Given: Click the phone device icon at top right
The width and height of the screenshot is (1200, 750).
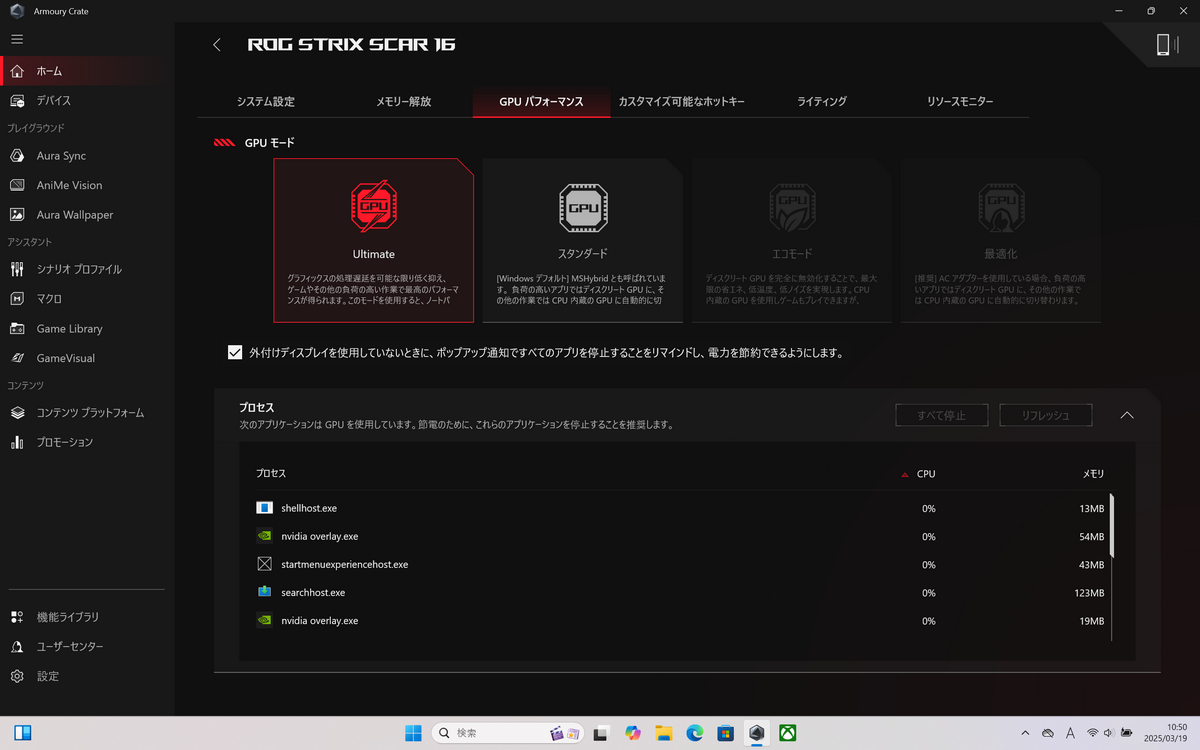Looking at the screenshot, I should coord(1162,45).
